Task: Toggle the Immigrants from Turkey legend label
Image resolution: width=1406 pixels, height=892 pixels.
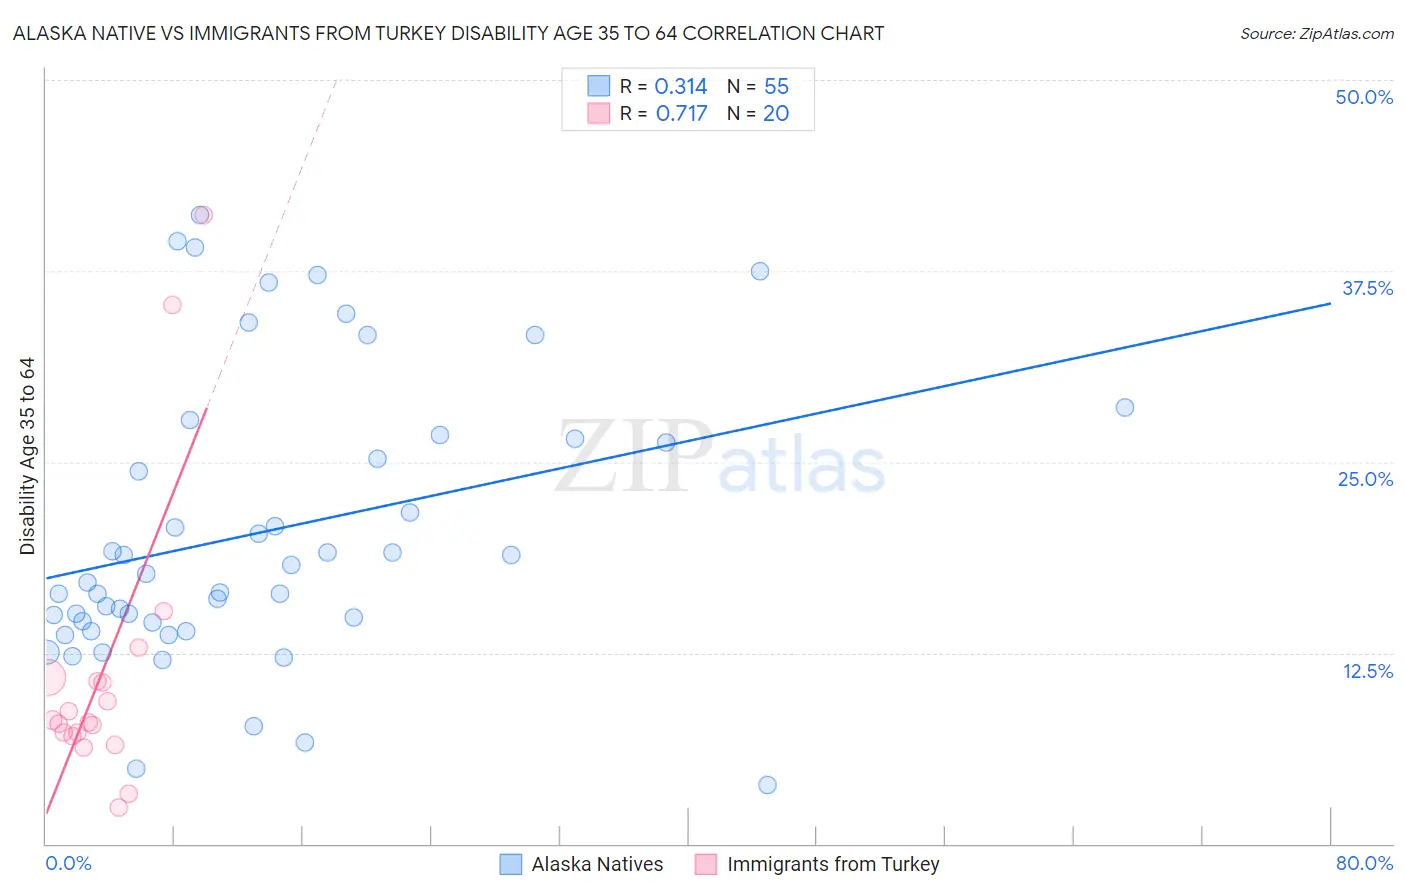Action: (833, 864)
